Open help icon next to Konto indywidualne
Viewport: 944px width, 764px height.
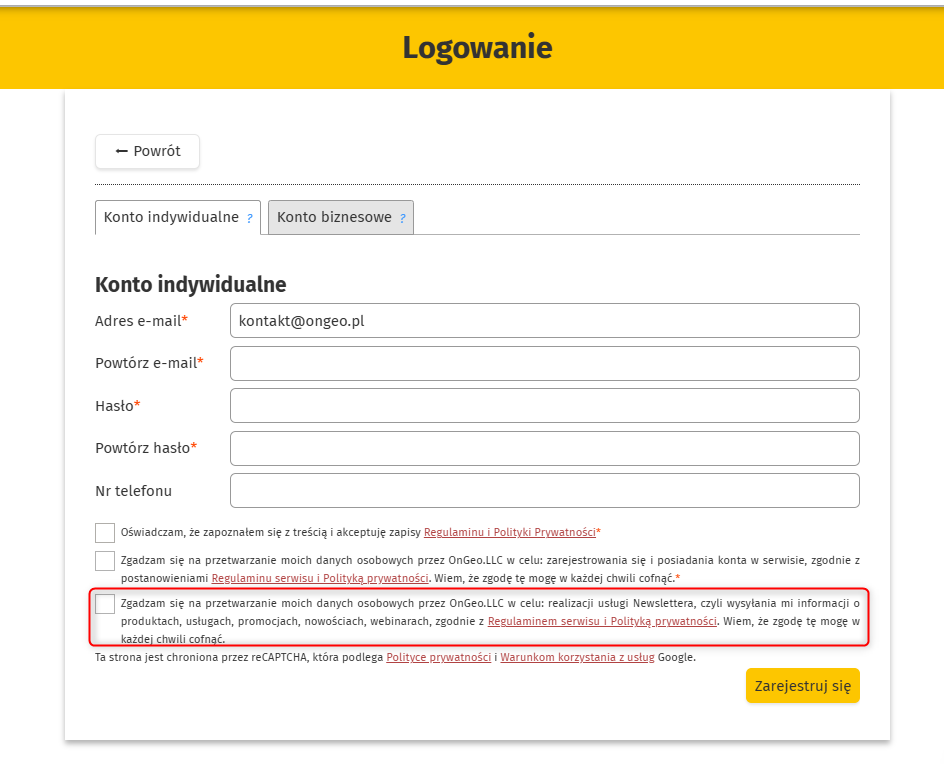point(249,218)
